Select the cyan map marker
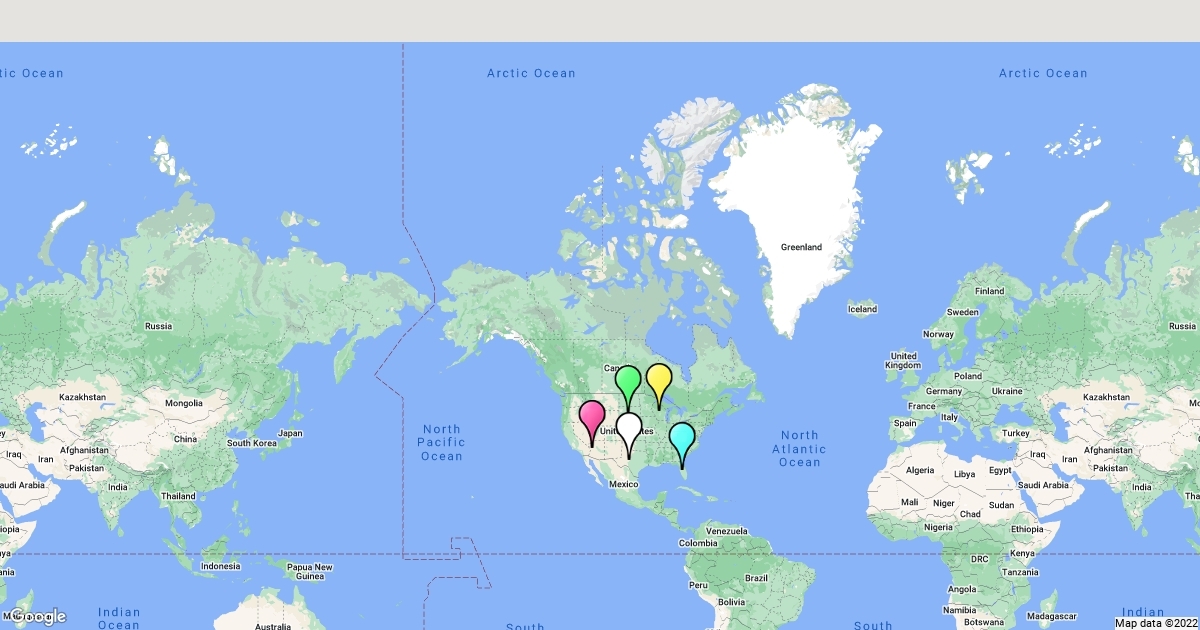Viewport: 1200px width, 630px height. click(682, 437)
